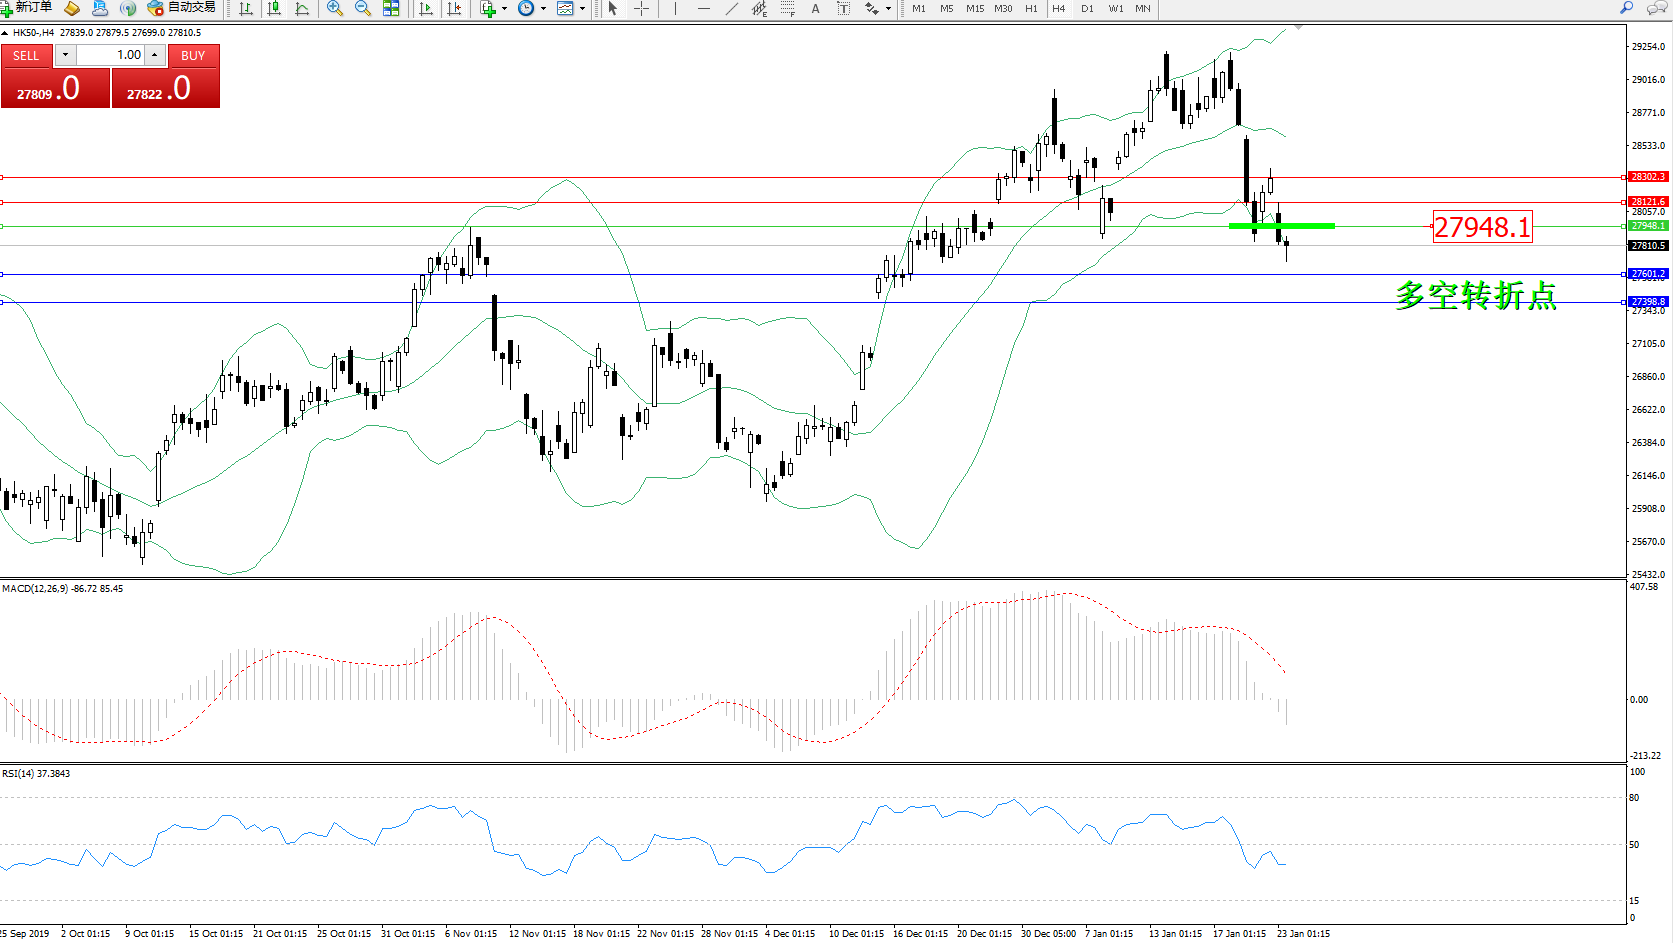Toggle the bar chart mode
The image size is (1673, 943).
pos(245,8)
